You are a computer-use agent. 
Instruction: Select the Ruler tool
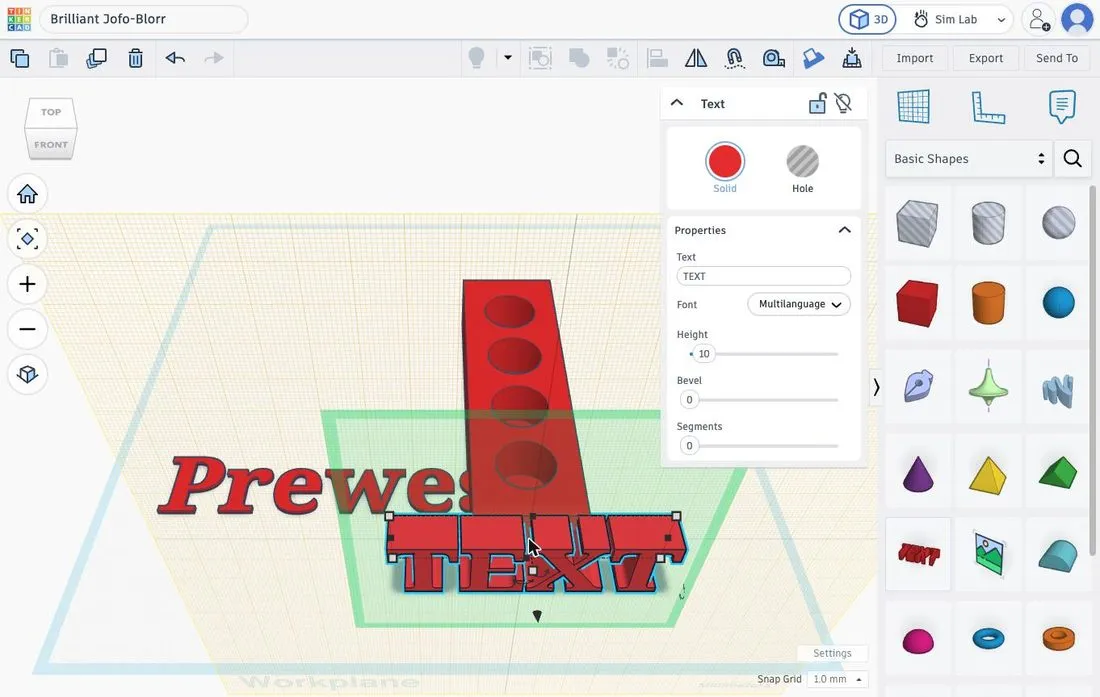click(x=988, y=107)
